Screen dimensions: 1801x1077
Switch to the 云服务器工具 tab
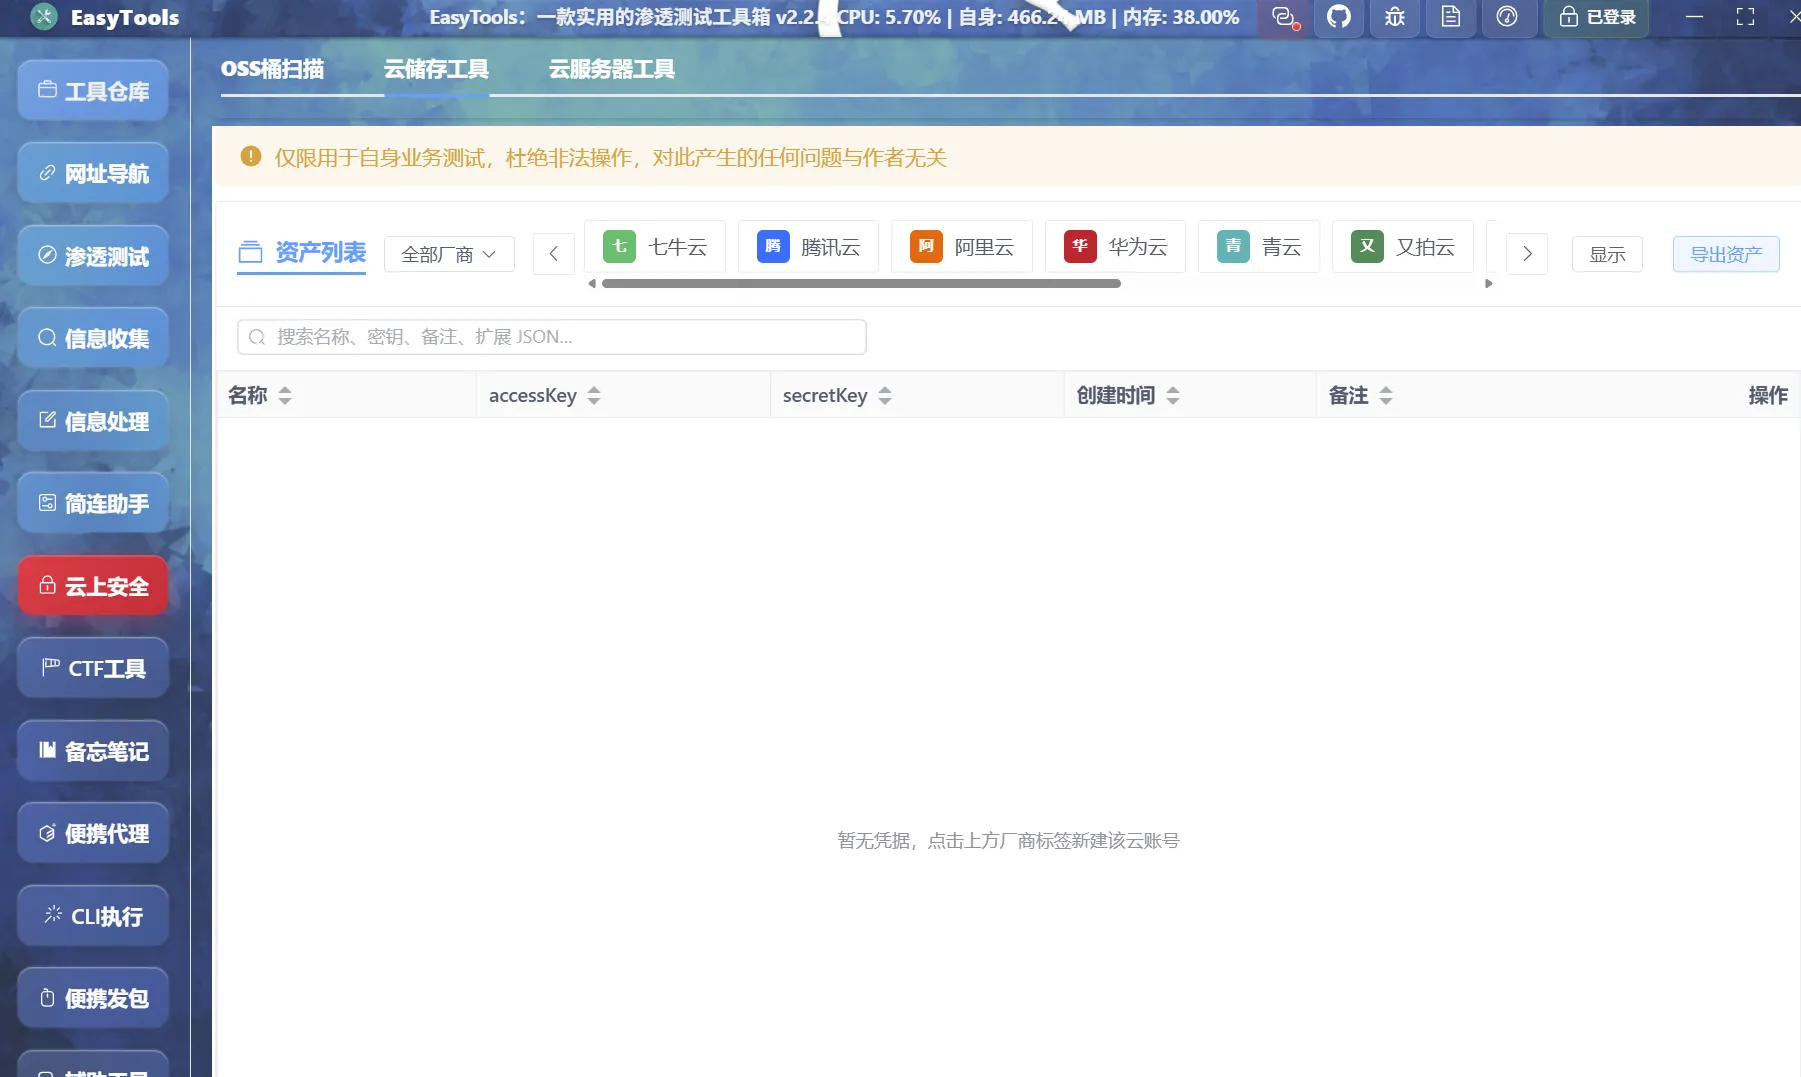pos(611,68)
